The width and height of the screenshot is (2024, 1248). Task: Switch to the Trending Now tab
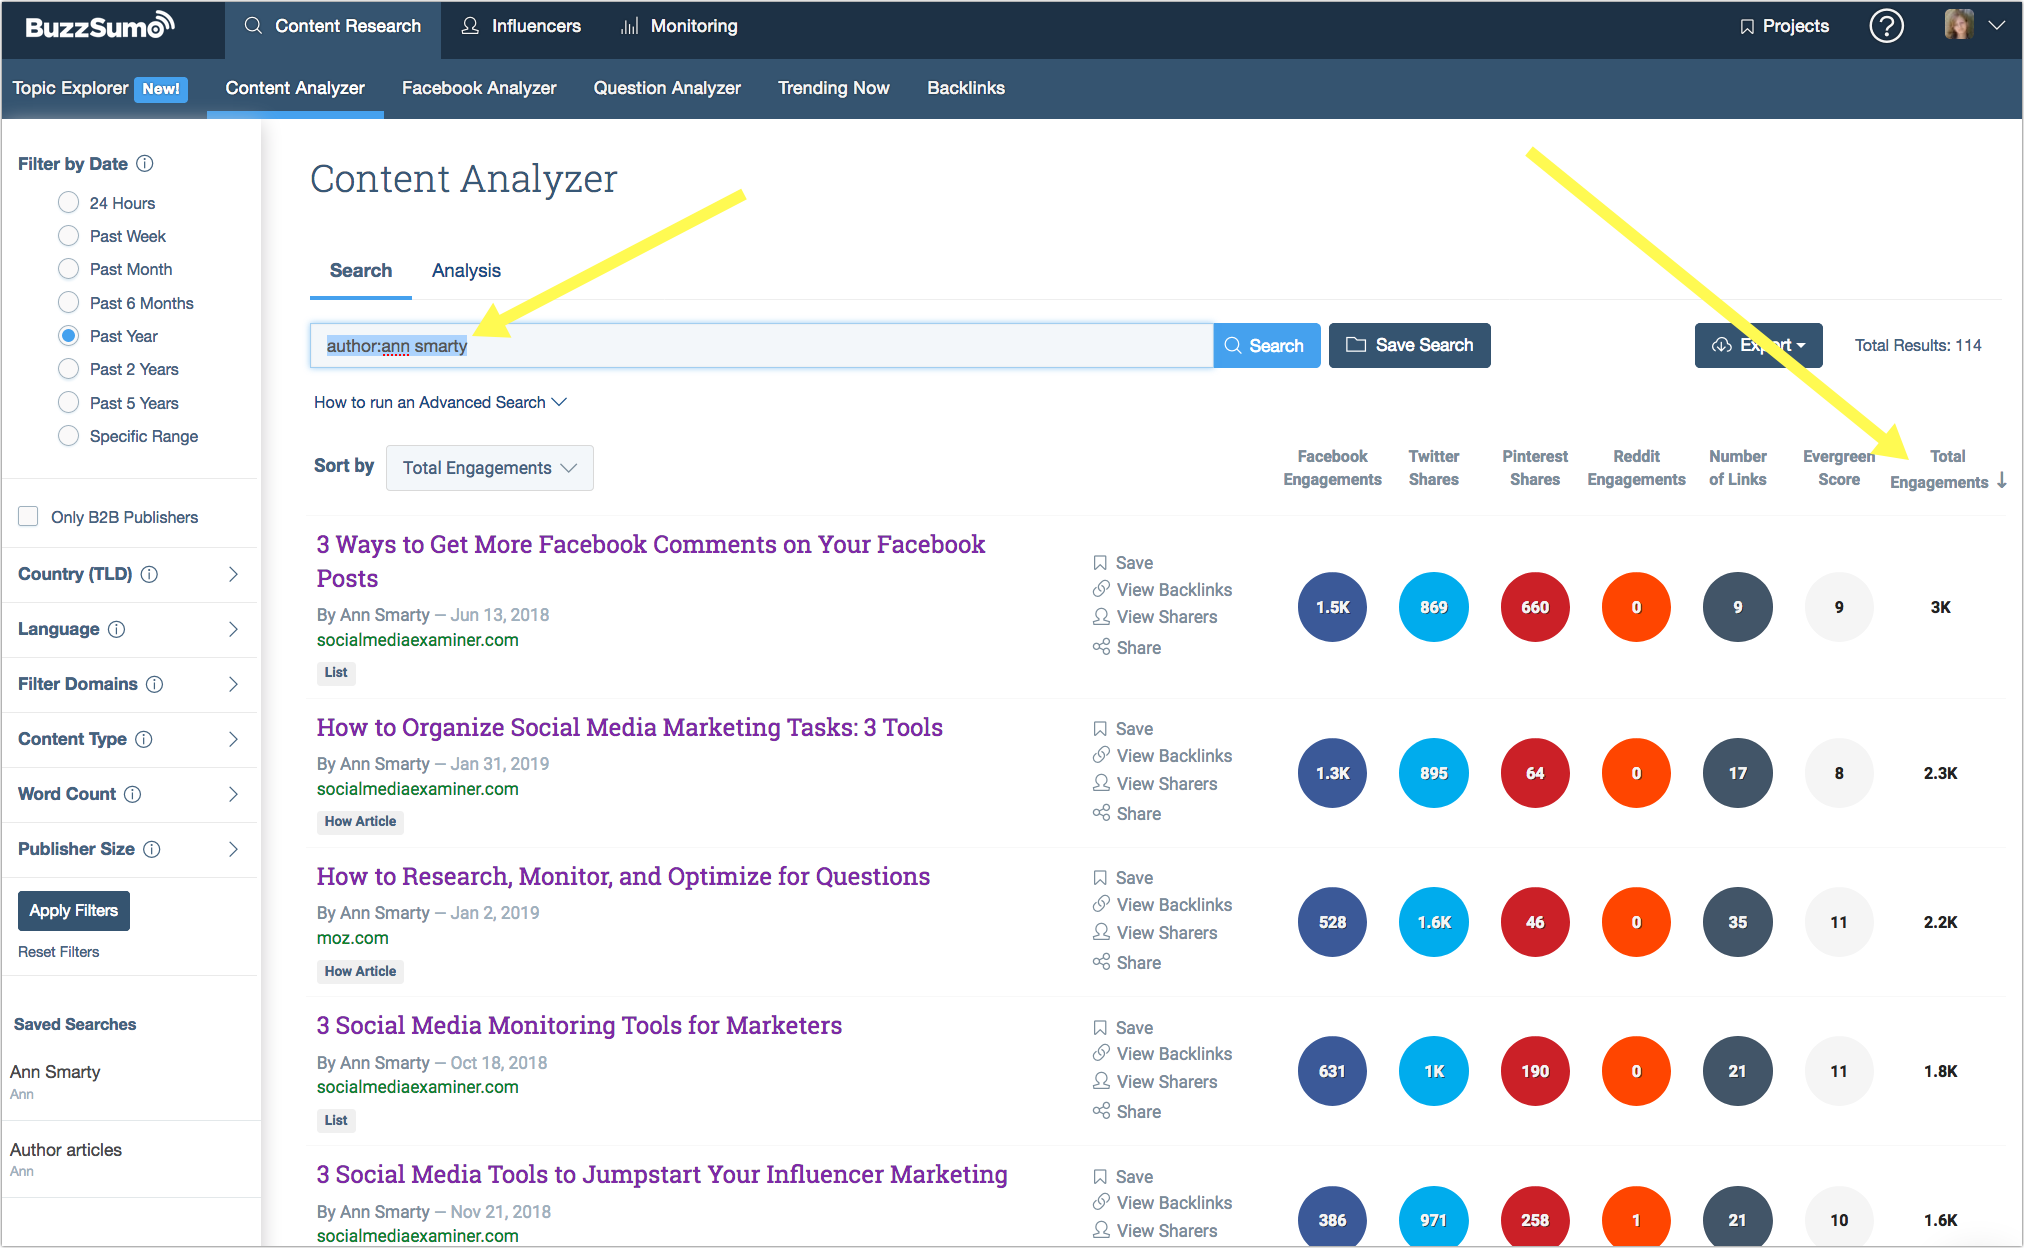click(x=833, y=88)
